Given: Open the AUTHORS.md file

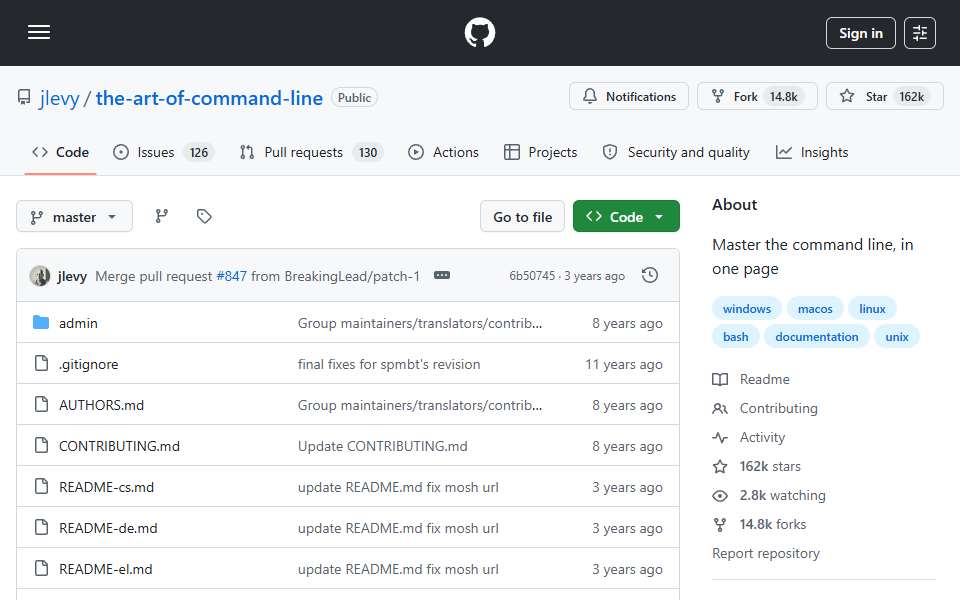Looking at the screenshot, I should (x=101, y=405).
